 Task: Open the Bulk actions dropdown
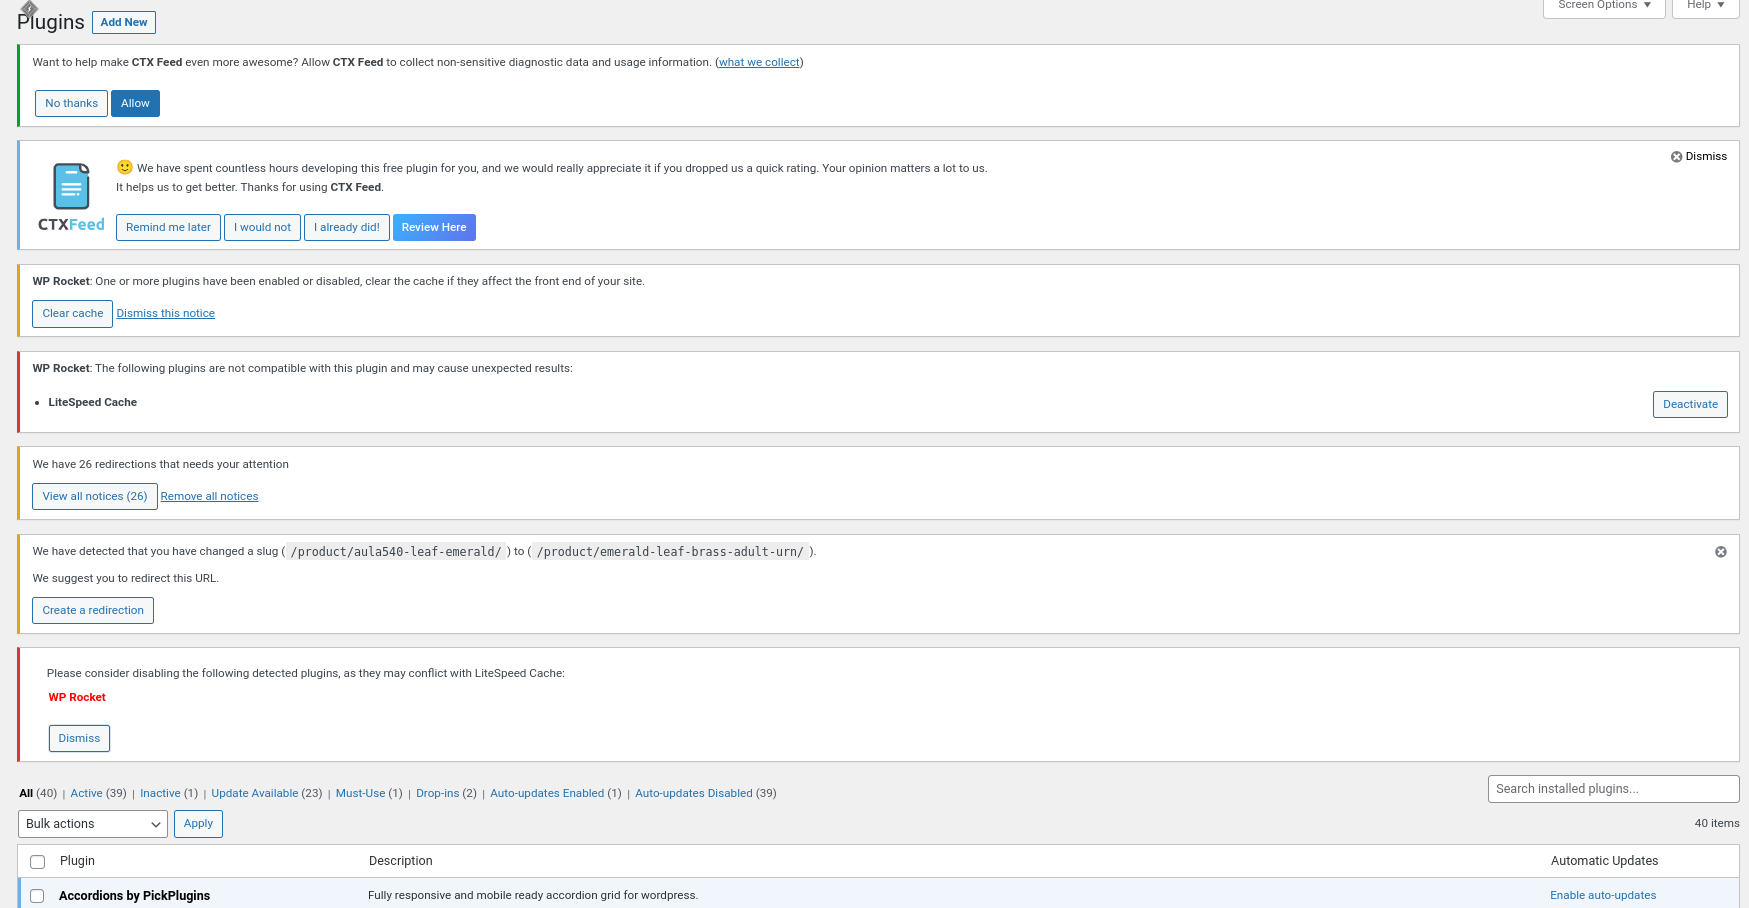click(92, 824)
